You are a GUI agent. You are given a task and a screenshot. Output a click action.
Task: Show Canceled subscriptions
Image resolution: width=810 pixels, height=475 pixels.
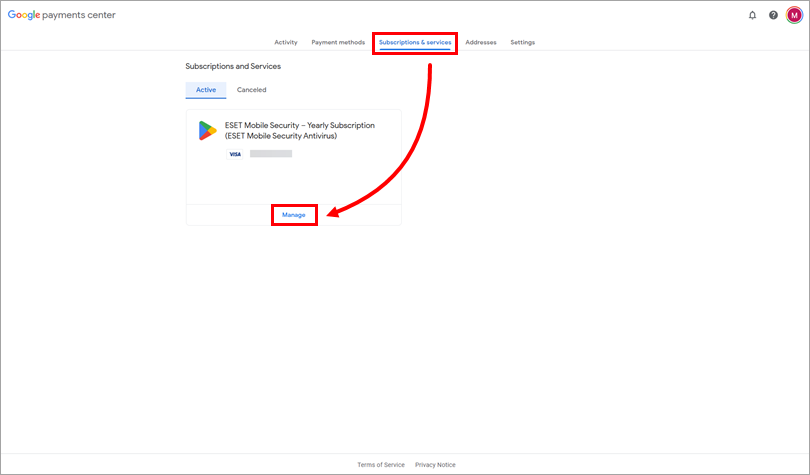click(x=251, y=90)
